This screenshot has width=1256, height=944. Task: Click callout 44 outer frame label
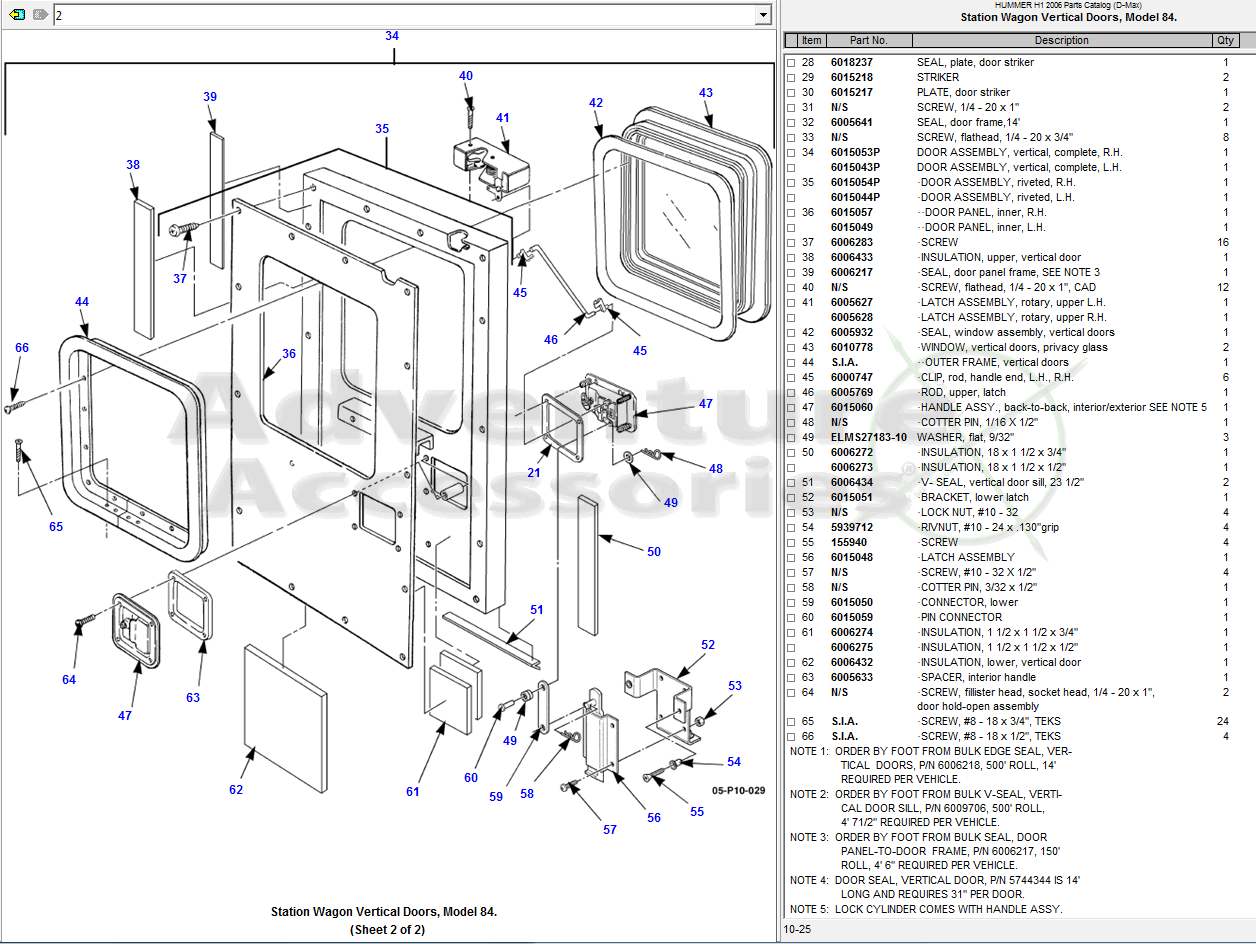[82, 302]
